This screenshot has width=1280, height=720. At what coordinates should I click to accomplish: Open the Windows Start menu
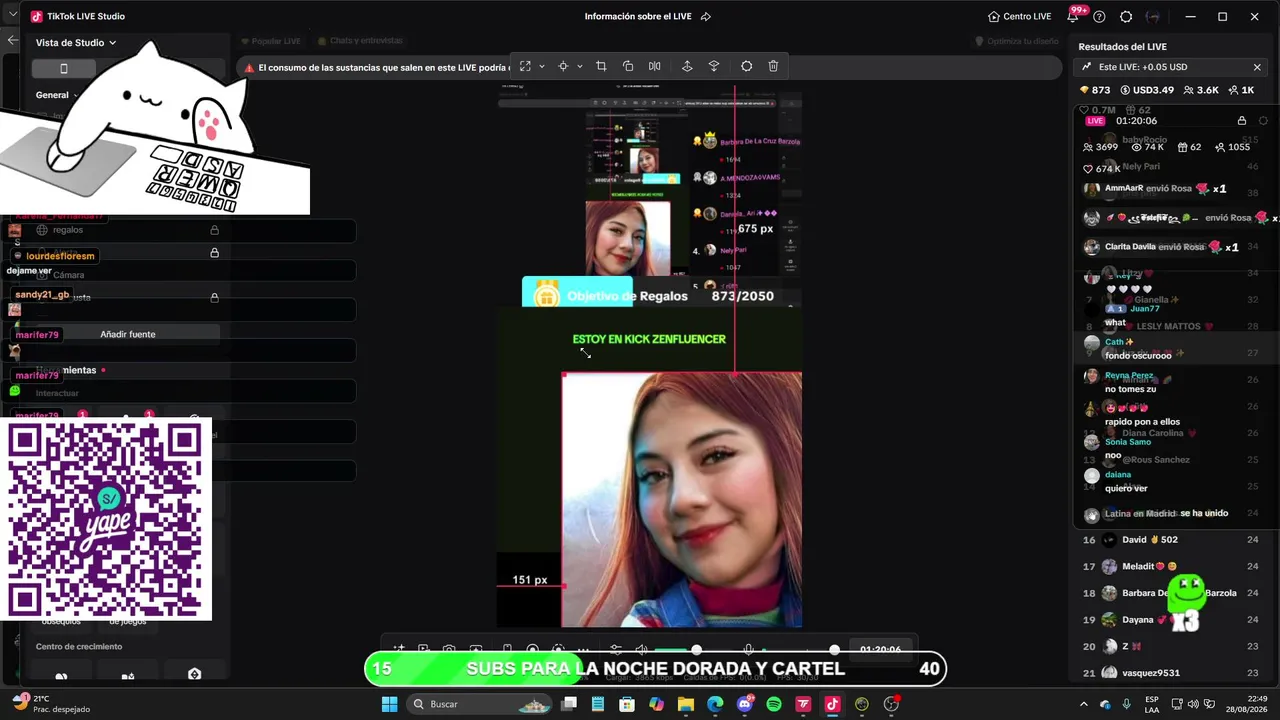(389, 704)
